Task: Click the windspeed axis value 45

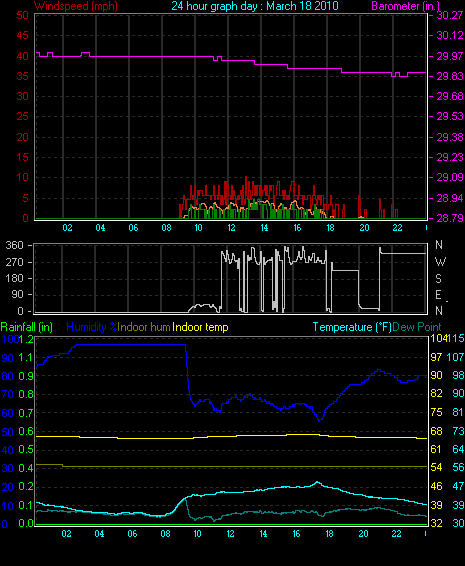Action: [x=22, y=35]
